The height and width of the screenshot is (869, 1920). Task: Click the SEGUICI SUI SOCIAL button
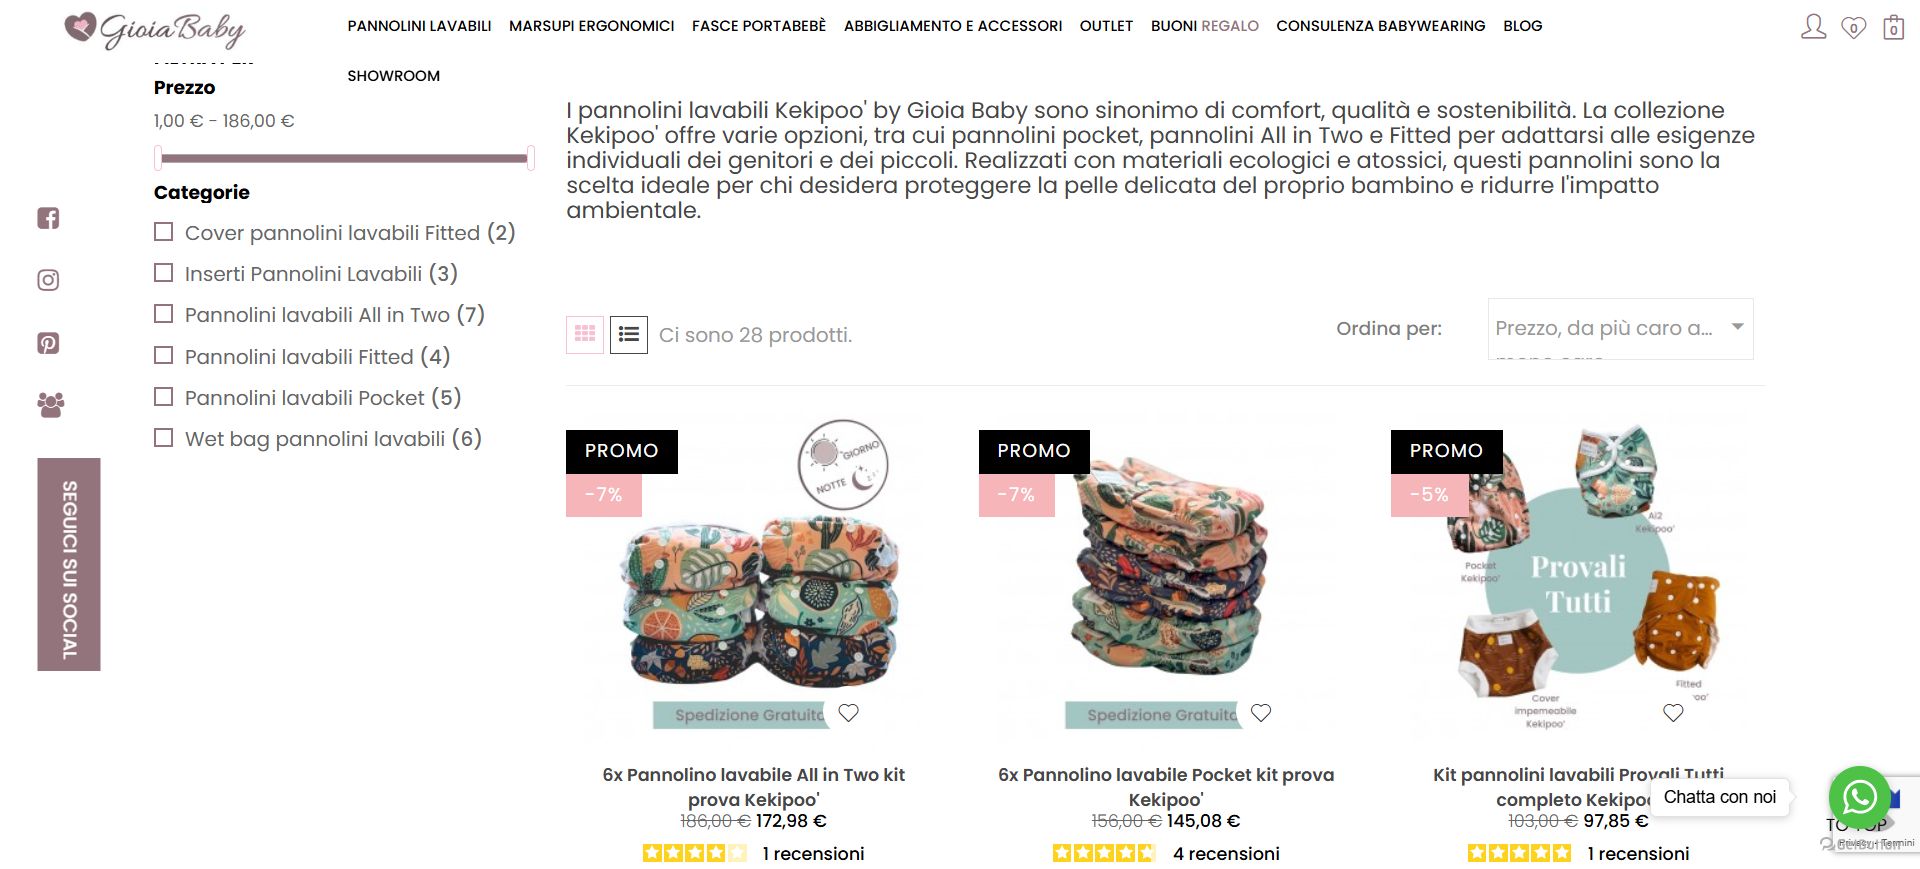(69, 564)
